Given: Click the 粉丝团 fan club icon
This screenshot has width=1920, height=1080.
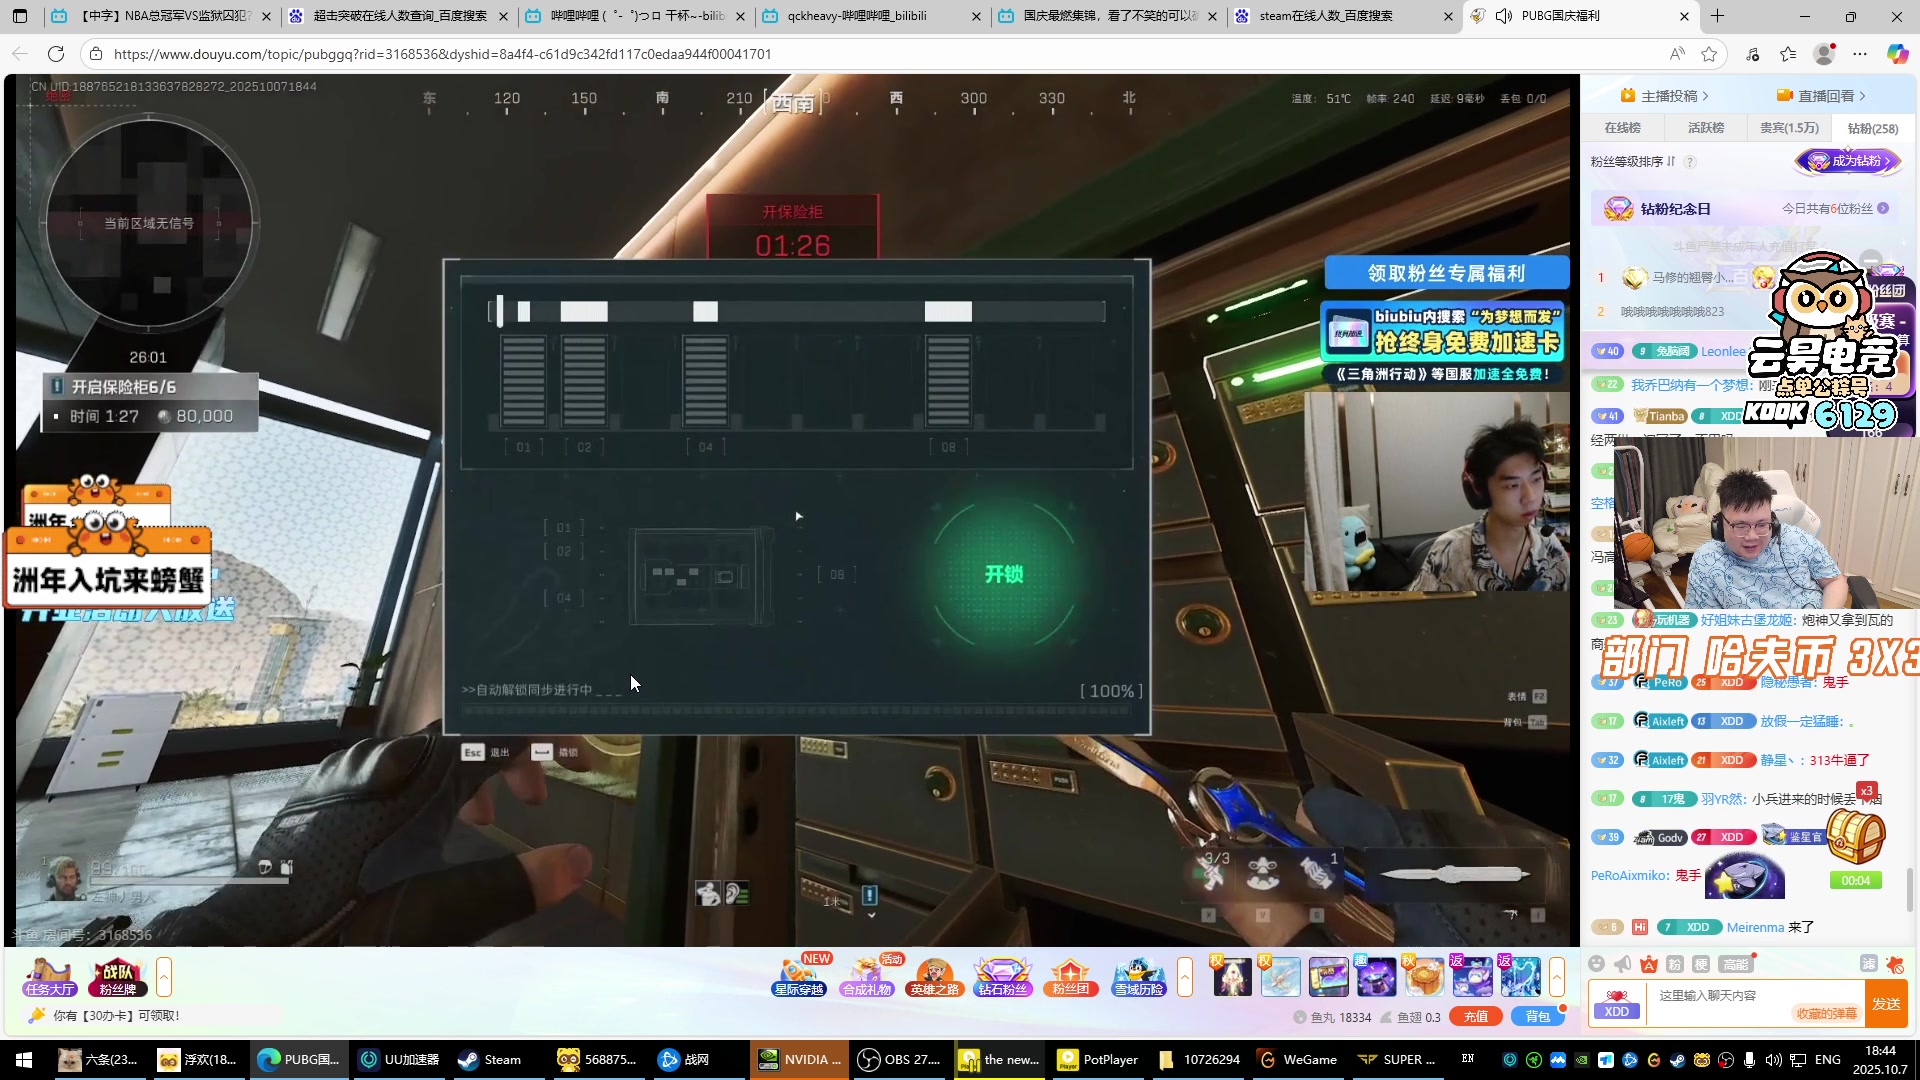Looking at the screenshot, I should pos(1070,977).
